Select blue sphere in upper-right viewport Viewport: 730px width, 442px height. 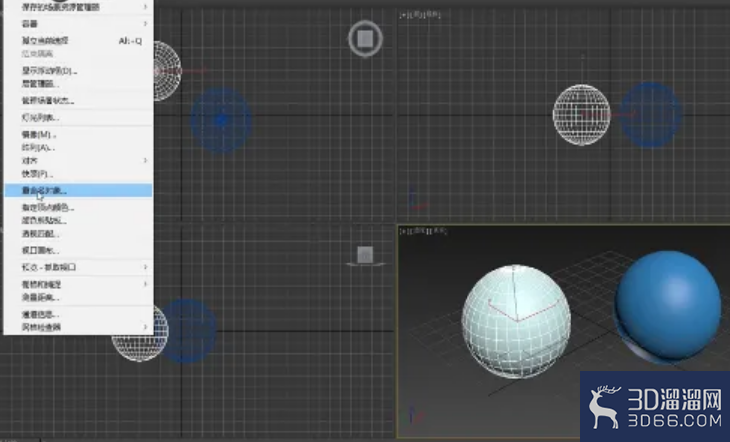[x=650, y=115]
